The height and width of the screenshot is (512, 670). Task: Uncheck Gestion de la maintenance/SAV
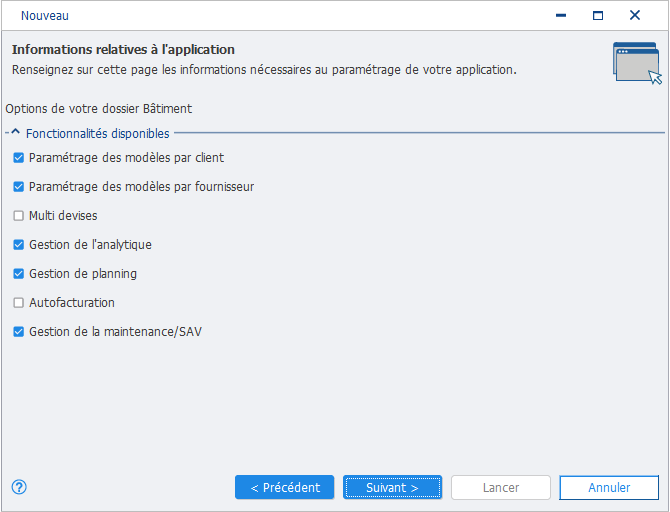click(x=18, y=332)
